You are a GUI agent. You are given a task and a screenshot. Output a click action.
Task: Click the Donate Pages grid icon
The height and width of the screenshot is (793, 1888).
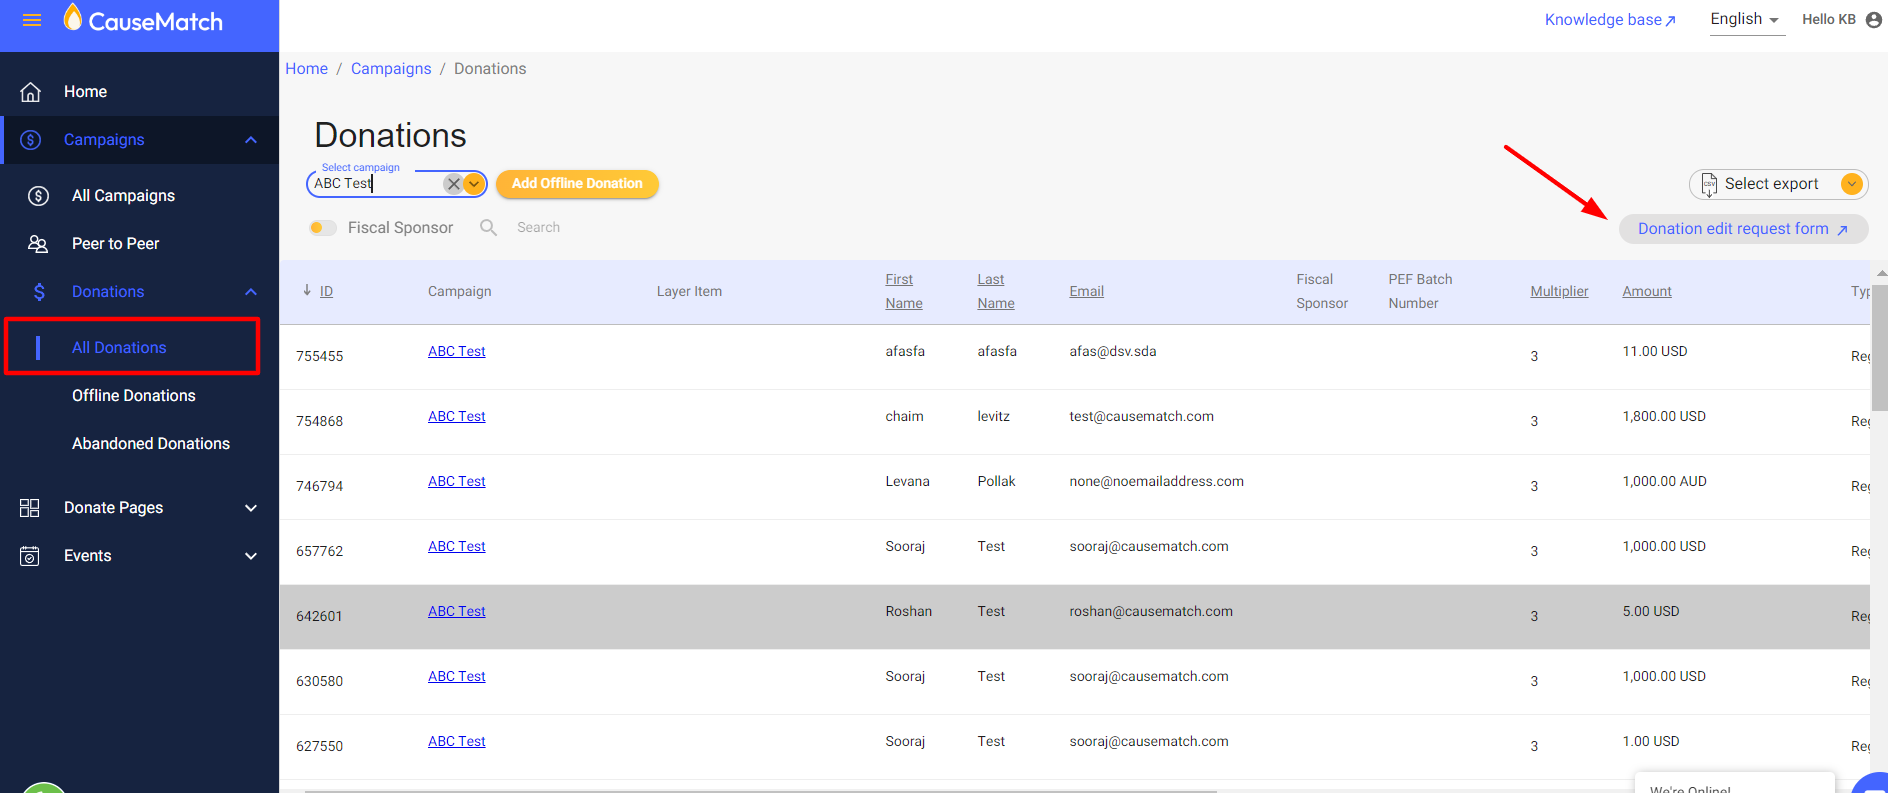pyautogui.click(x=30, y=508)
